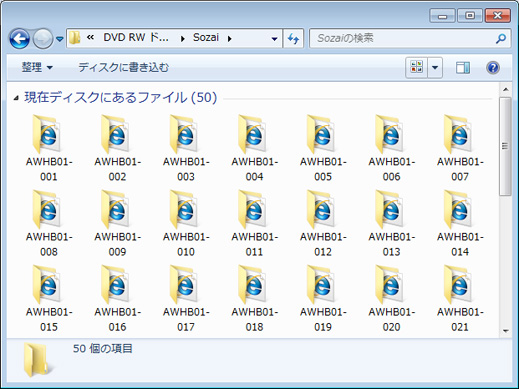Click the change view icon
The width and height of the screenshot is (519, 389).
tap(416, 68)
